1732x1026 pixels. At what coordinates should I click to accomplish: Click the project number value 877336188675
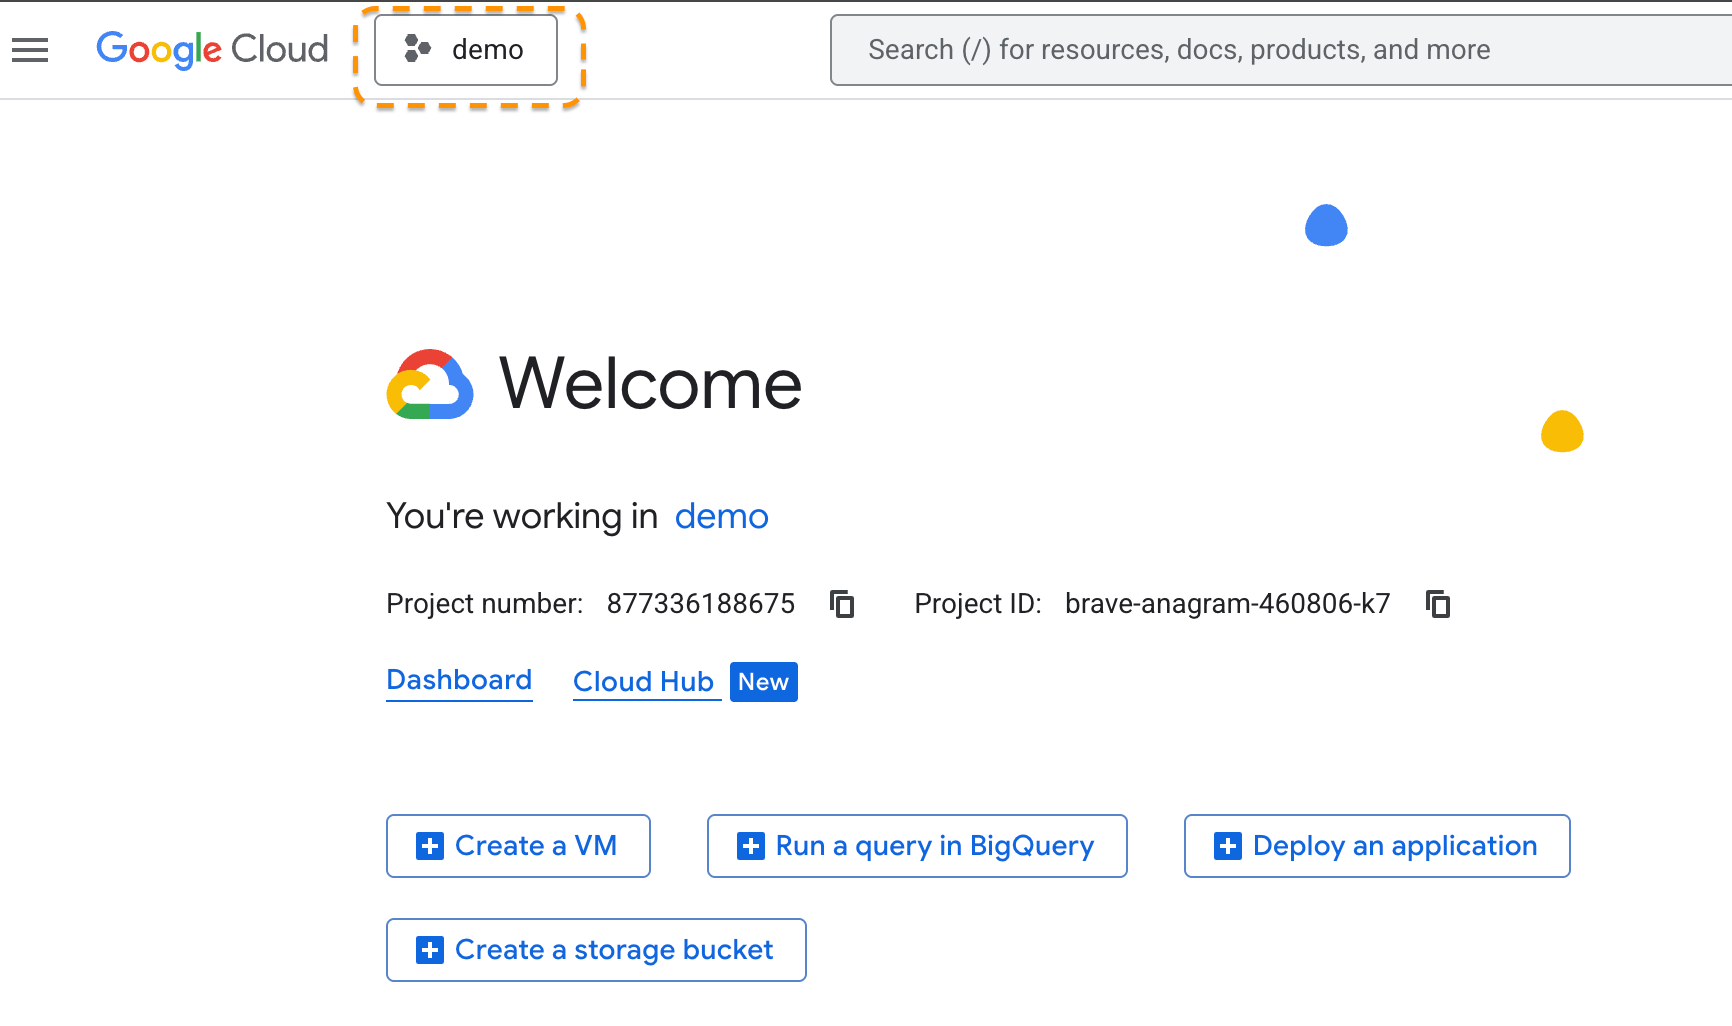700,604
